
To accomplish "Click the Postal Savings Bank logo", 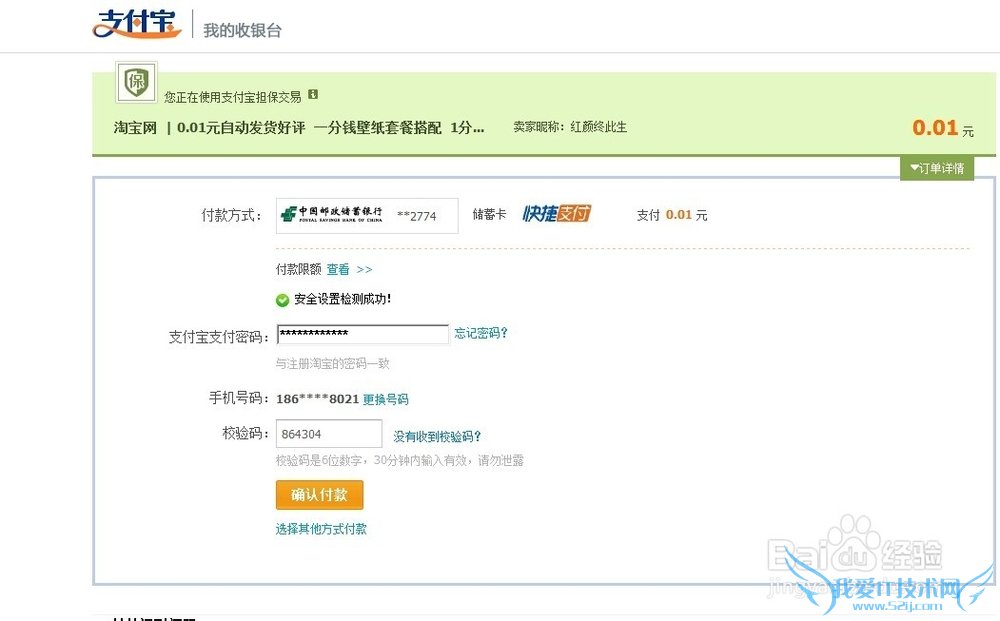I will coord(332,214).
